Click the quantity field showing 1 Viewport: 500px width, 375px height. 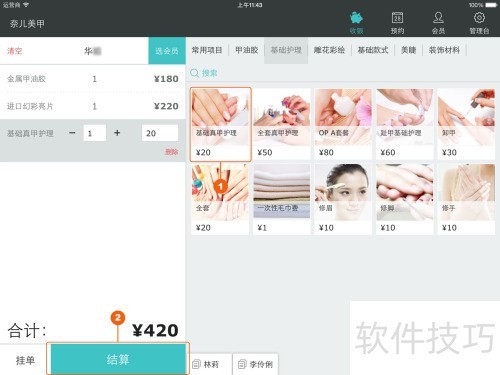[x=95, y=133]
